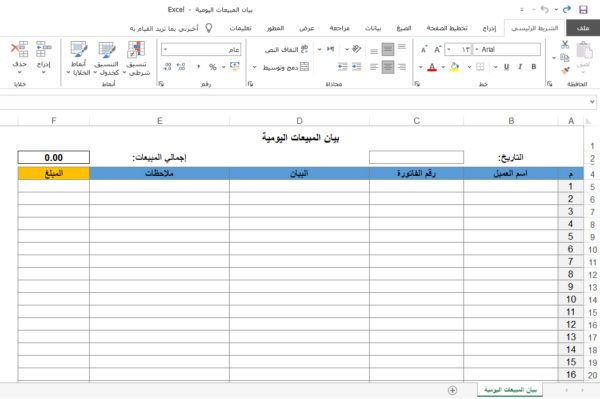600x399 pixels.
Task: Toggle Bold formatting
Action: pos(533,67)
